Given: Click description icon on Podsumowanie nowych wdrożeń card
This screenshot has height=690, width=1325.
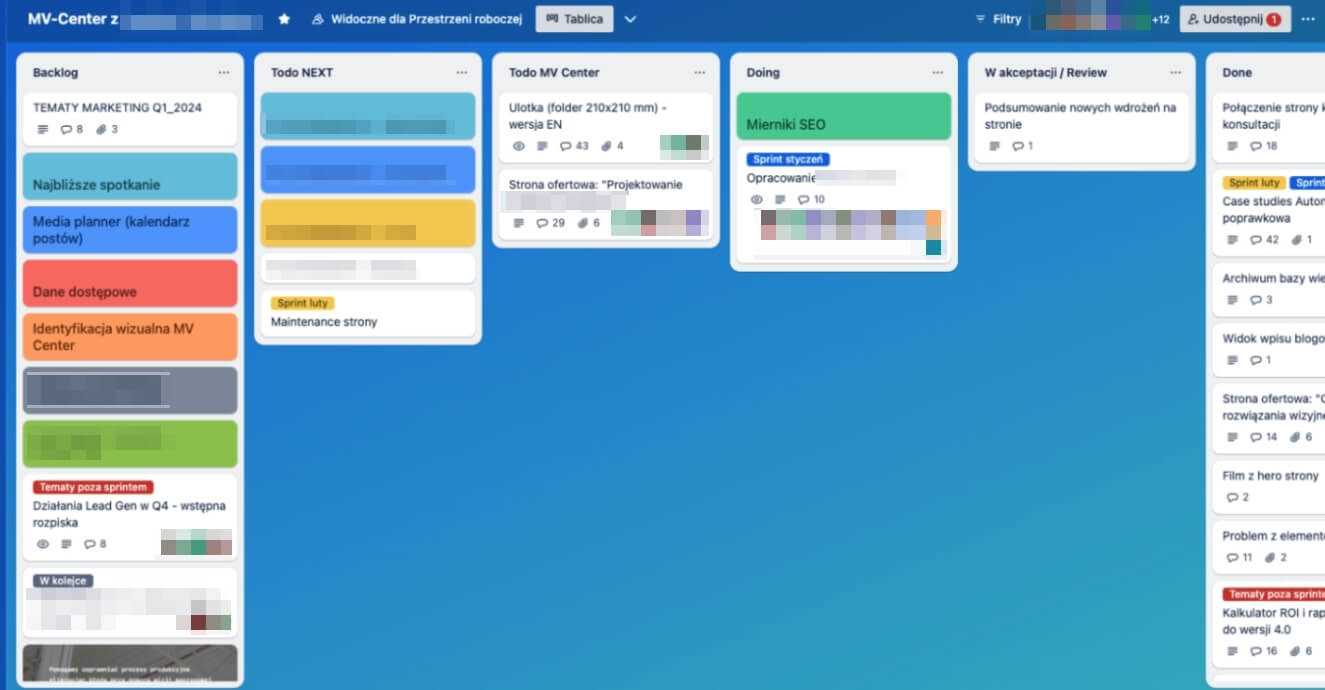Looking at the screenshot, I should (994, 146).
